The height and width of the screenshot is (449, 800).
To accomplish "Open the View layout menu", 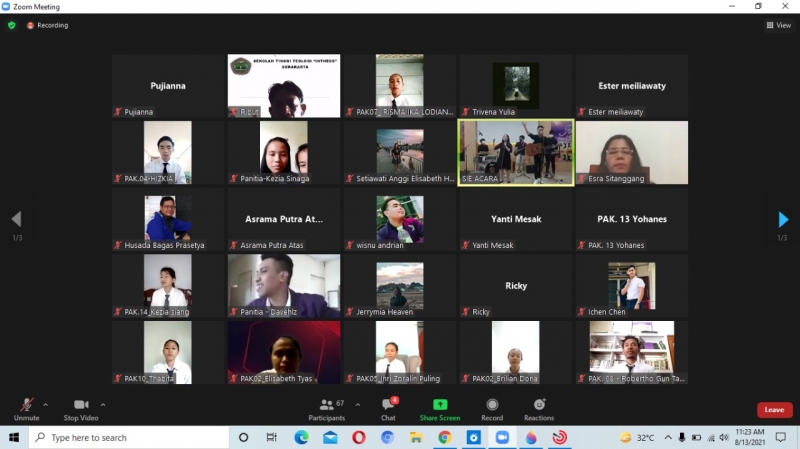I will (x=779, y=25).
